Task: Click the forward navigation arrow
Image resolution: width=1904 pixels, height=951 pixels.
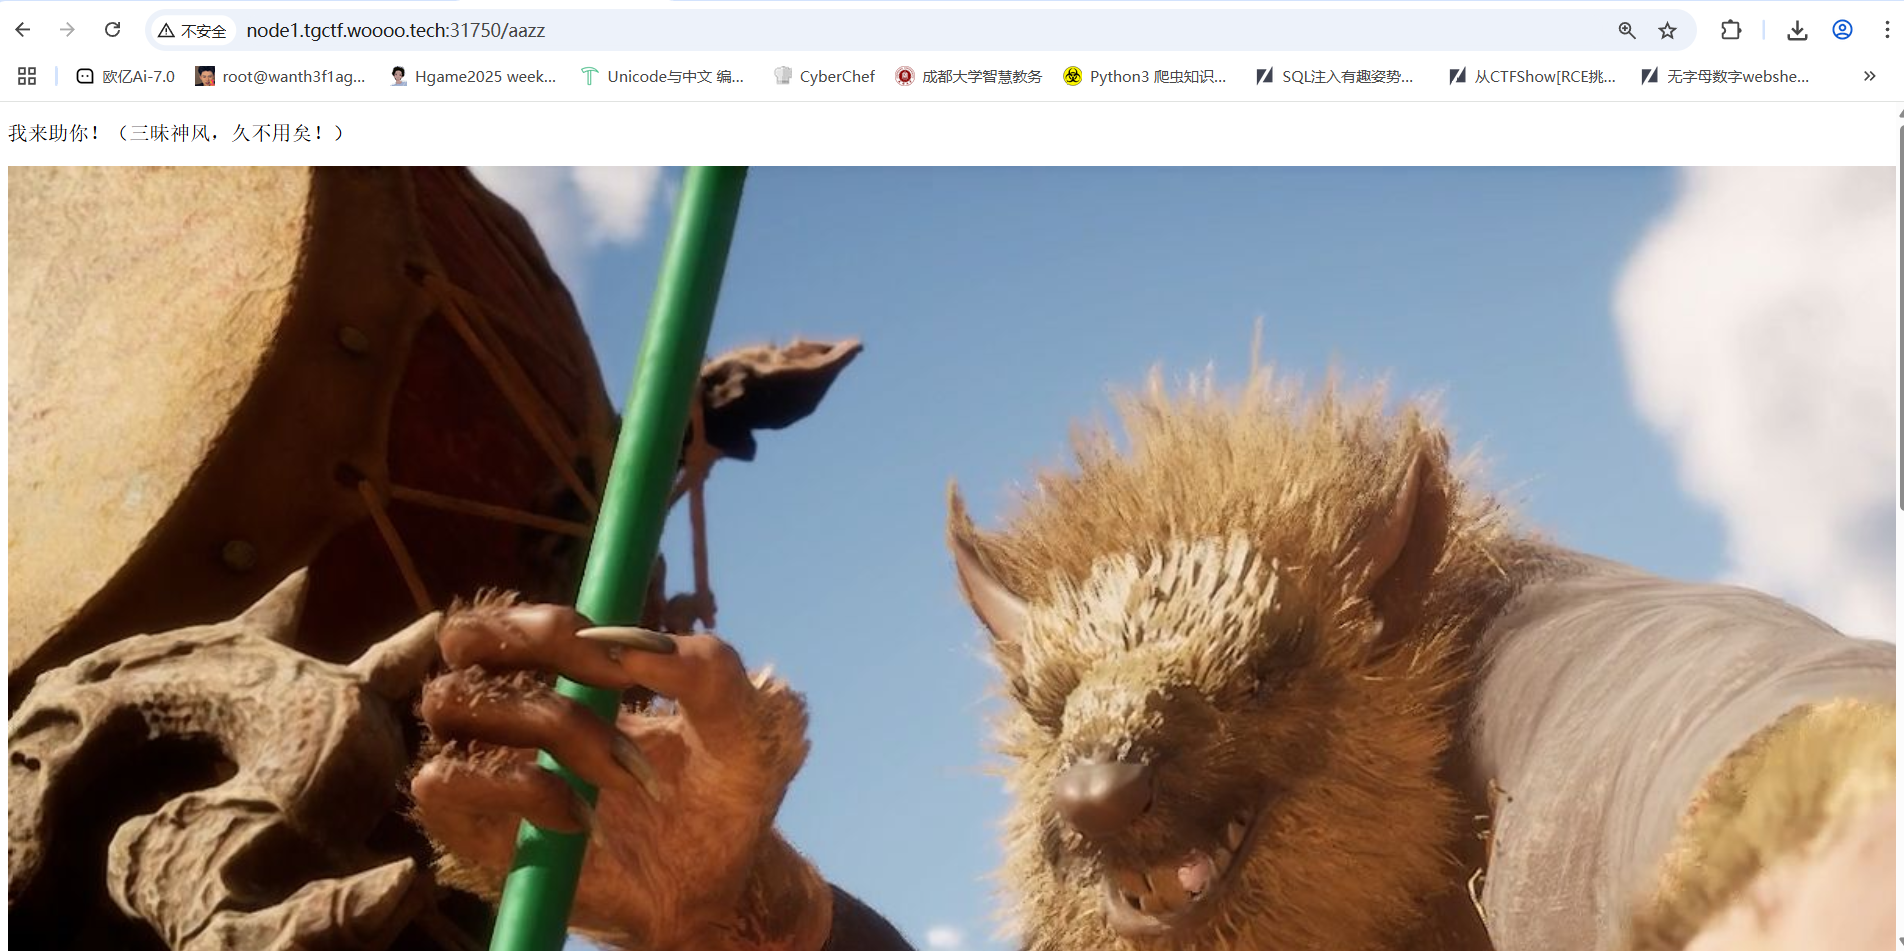Action: point(67,30)
